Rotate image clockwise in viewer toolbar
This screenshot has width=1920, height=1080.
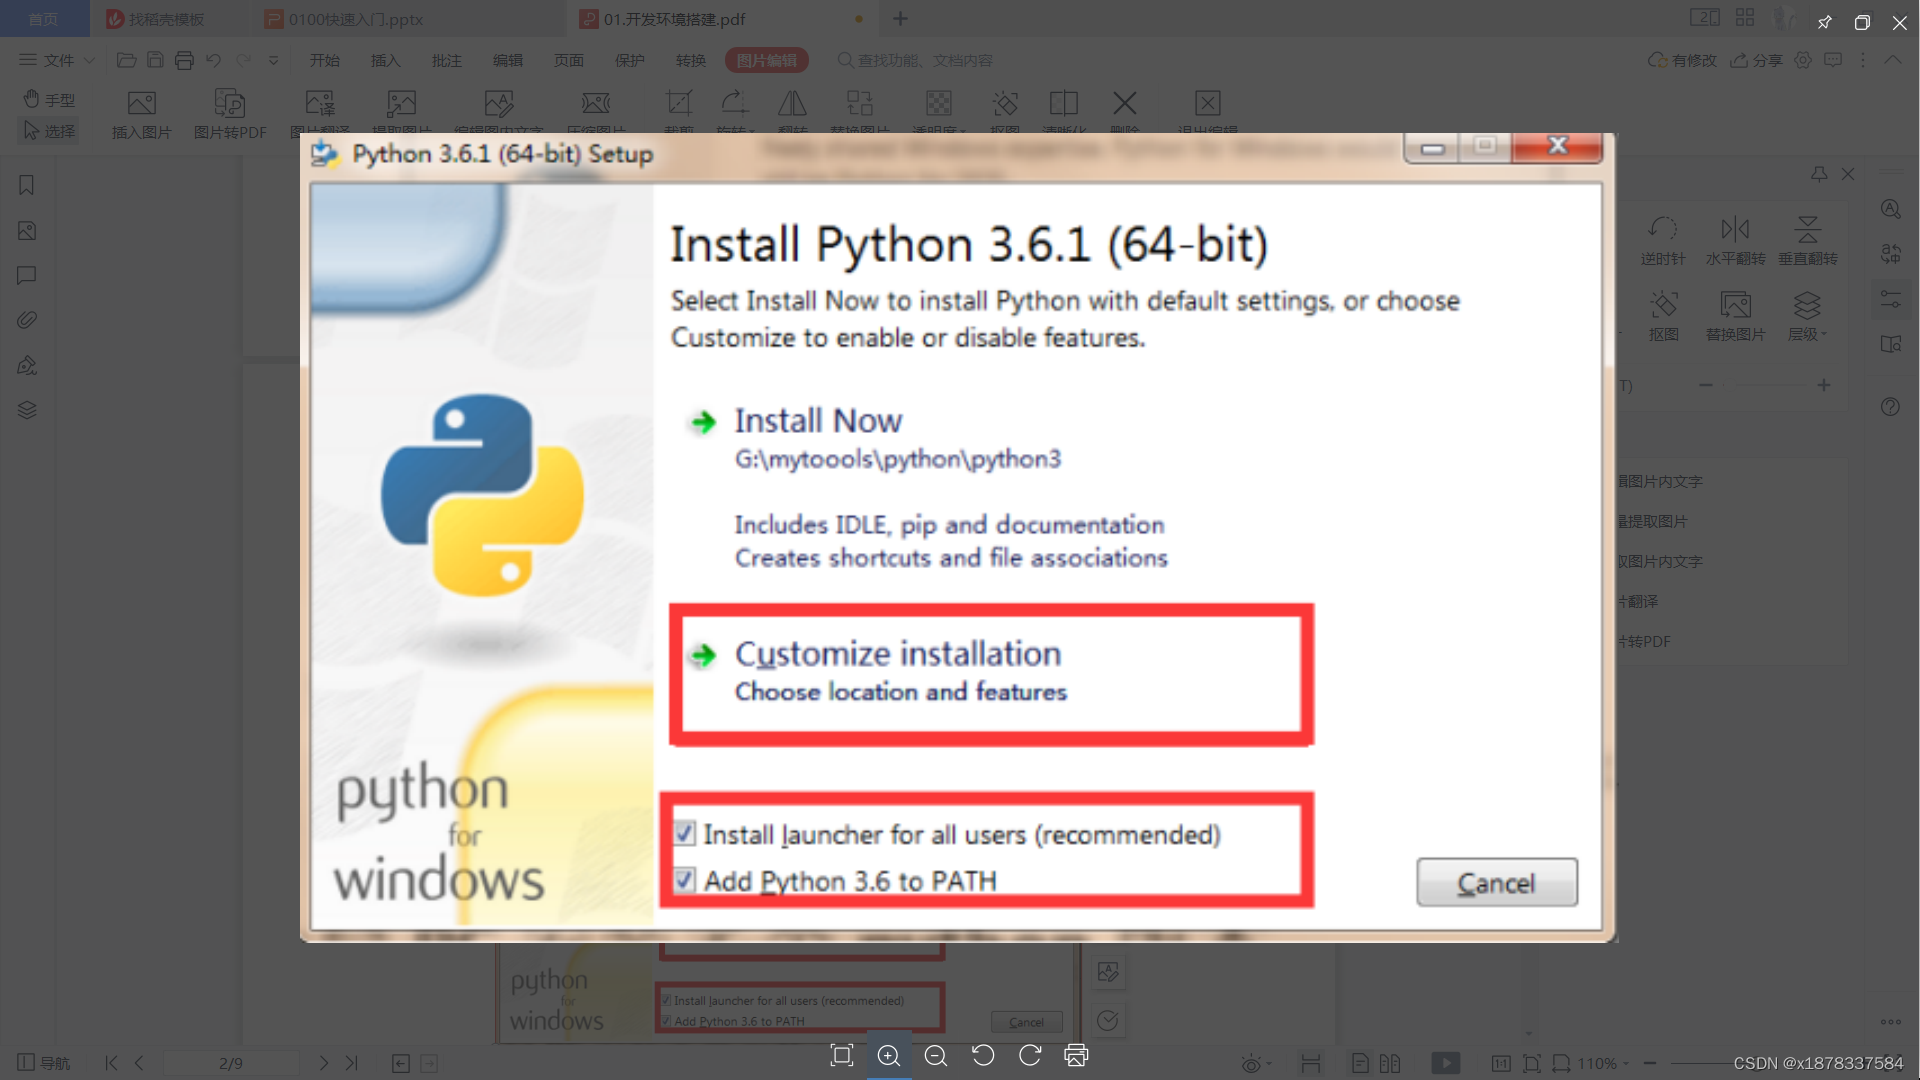(1030, 1056)
